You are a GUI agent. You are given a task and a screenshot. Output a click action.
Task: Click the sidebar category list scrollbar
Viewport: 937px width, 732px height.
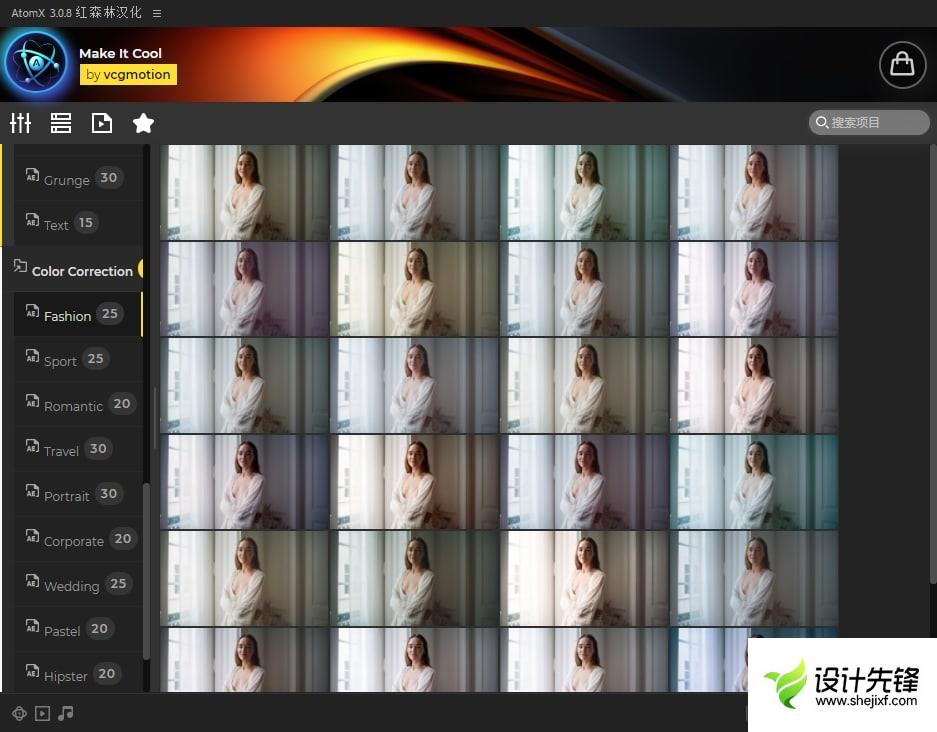[x=147, y=570]
